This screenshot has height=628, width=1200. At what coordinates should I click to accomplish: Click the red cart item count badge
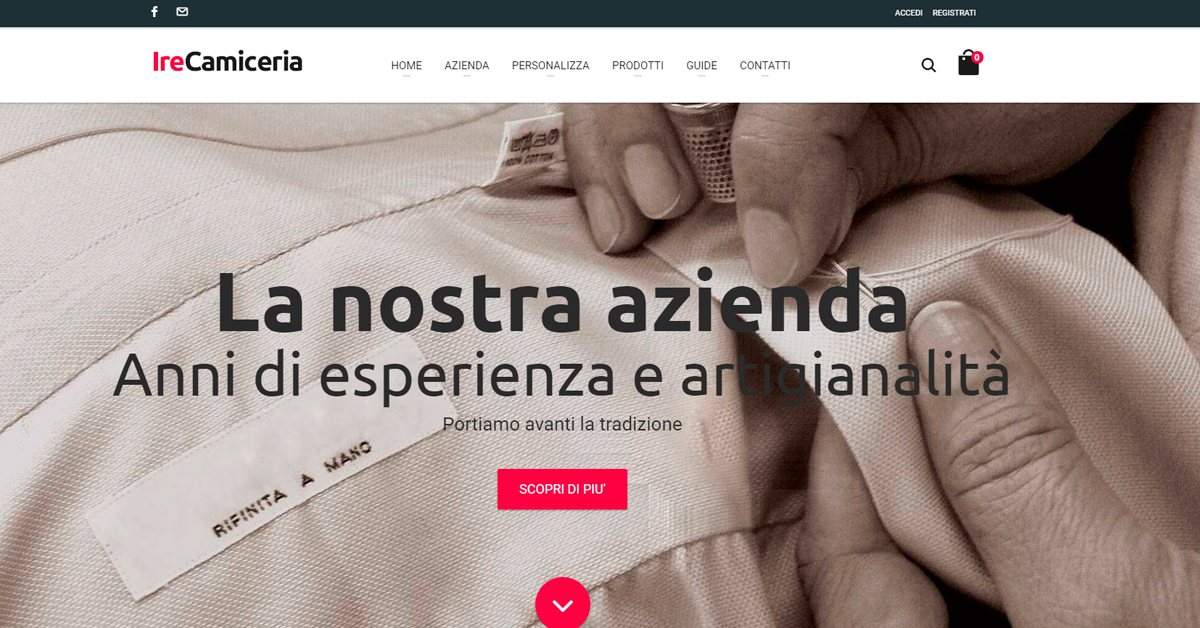coord(977,57)
